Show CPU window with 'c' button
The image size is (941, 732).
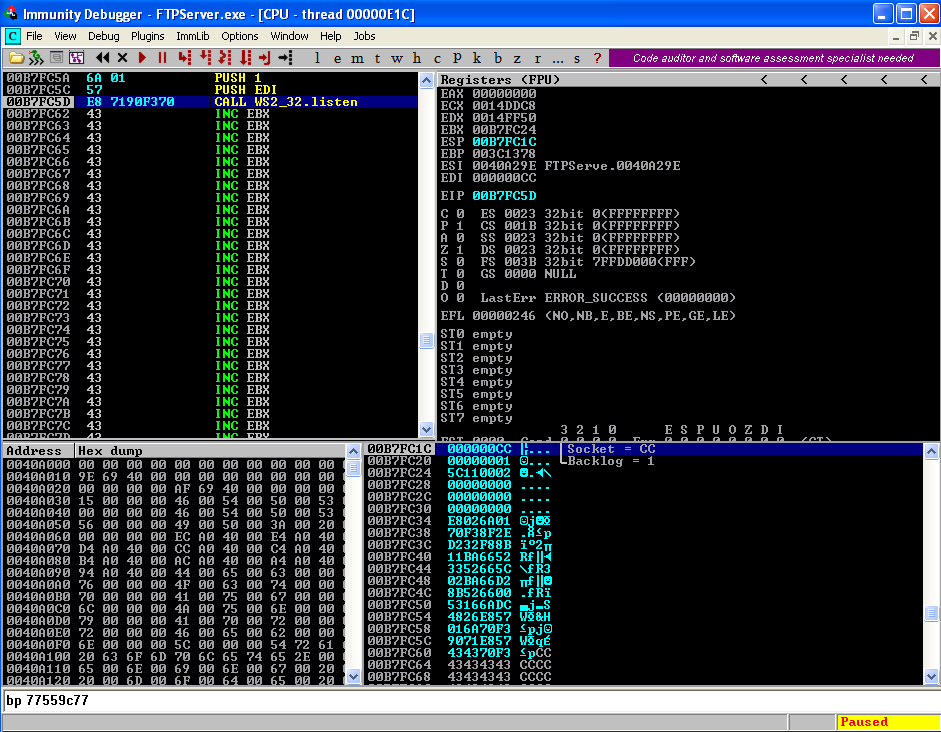pyautogui.click(x=437, y=58)
